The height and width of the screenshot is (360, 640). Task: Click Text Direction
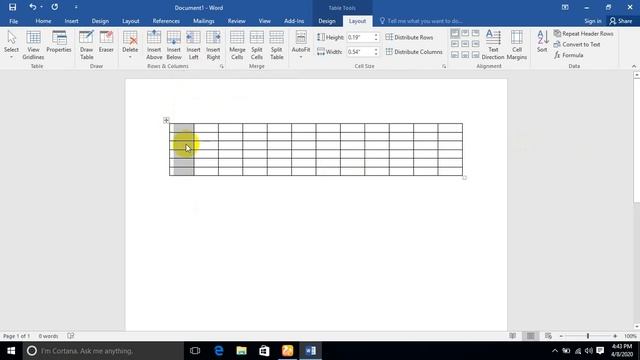pyautogui.click(x=493, y=44)
